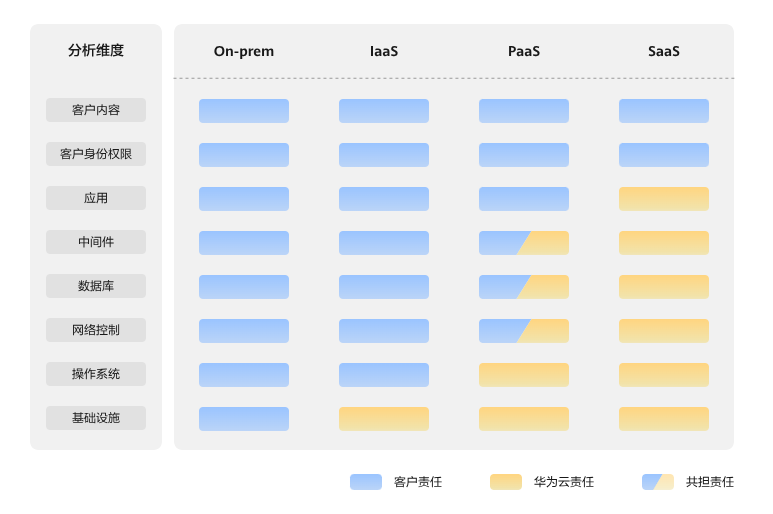Click the 华为云责任 orange legend swatch
The height and width of the screenshot is (514, 773).
[x=505, y=482]
